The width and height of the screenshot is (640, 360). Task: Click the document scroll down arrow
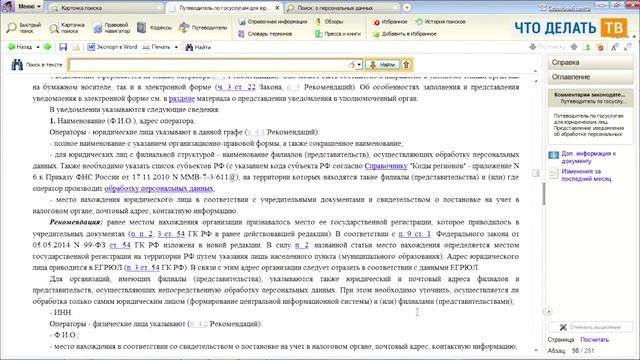(536, 350)
